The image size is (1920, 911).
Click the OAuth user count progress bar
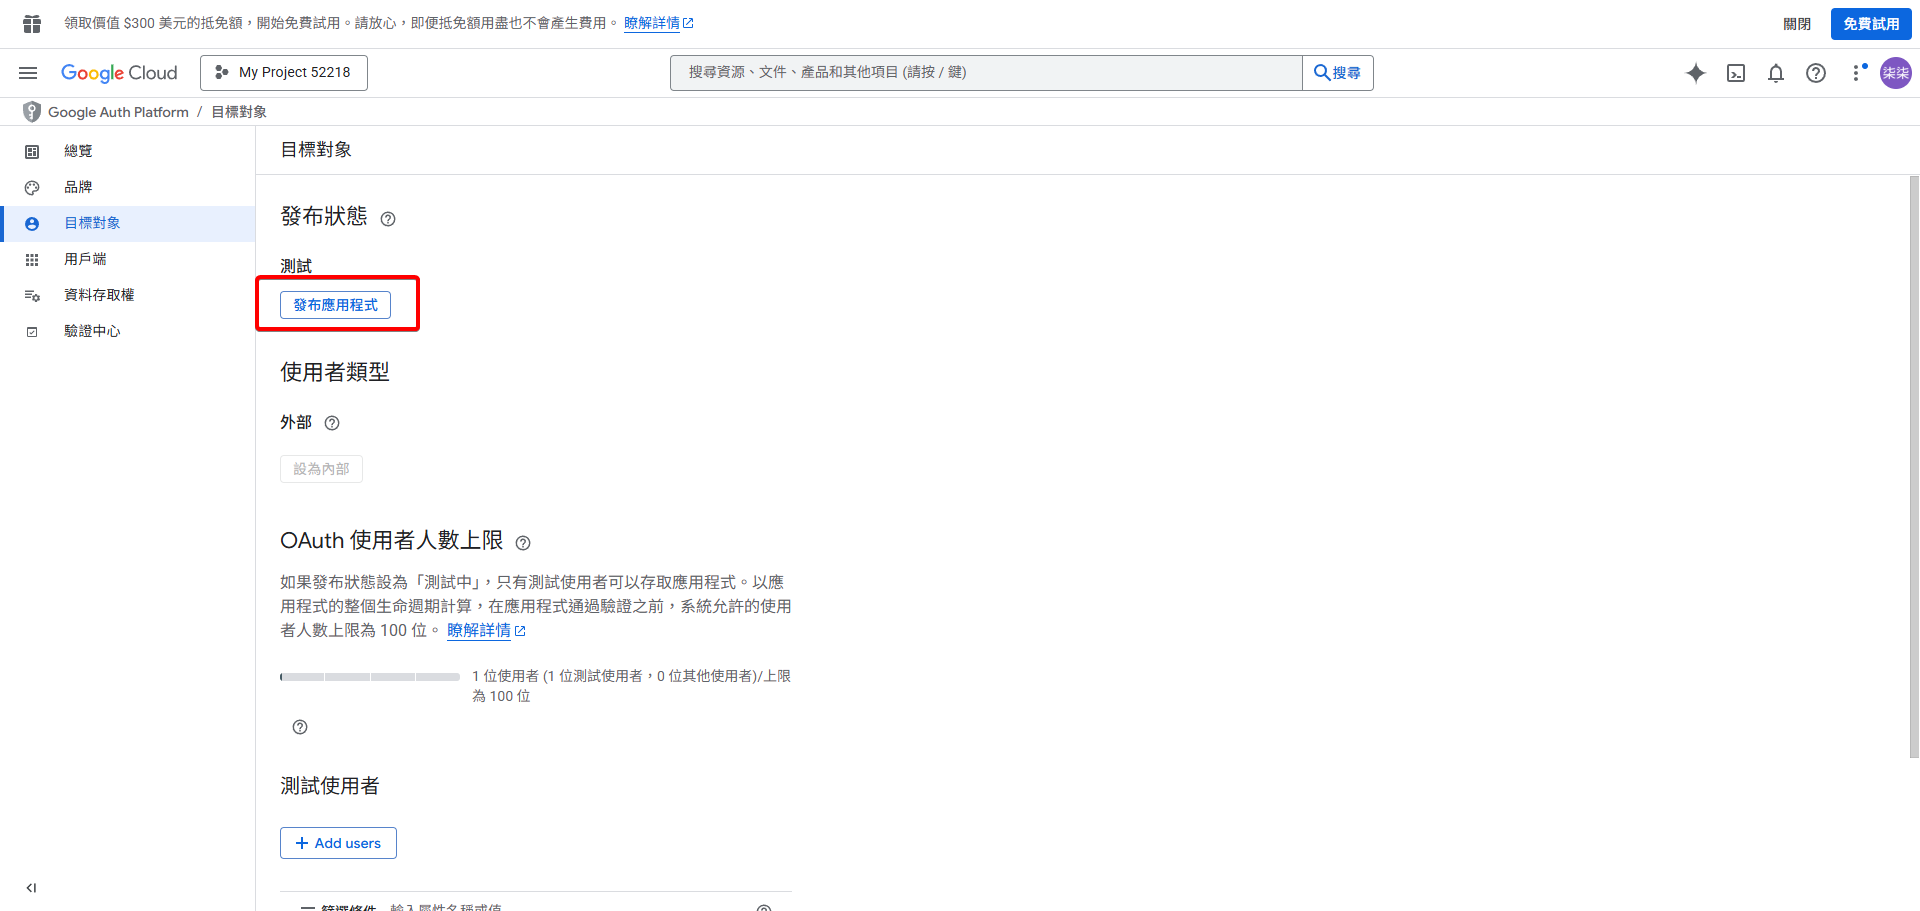point(369,676)
